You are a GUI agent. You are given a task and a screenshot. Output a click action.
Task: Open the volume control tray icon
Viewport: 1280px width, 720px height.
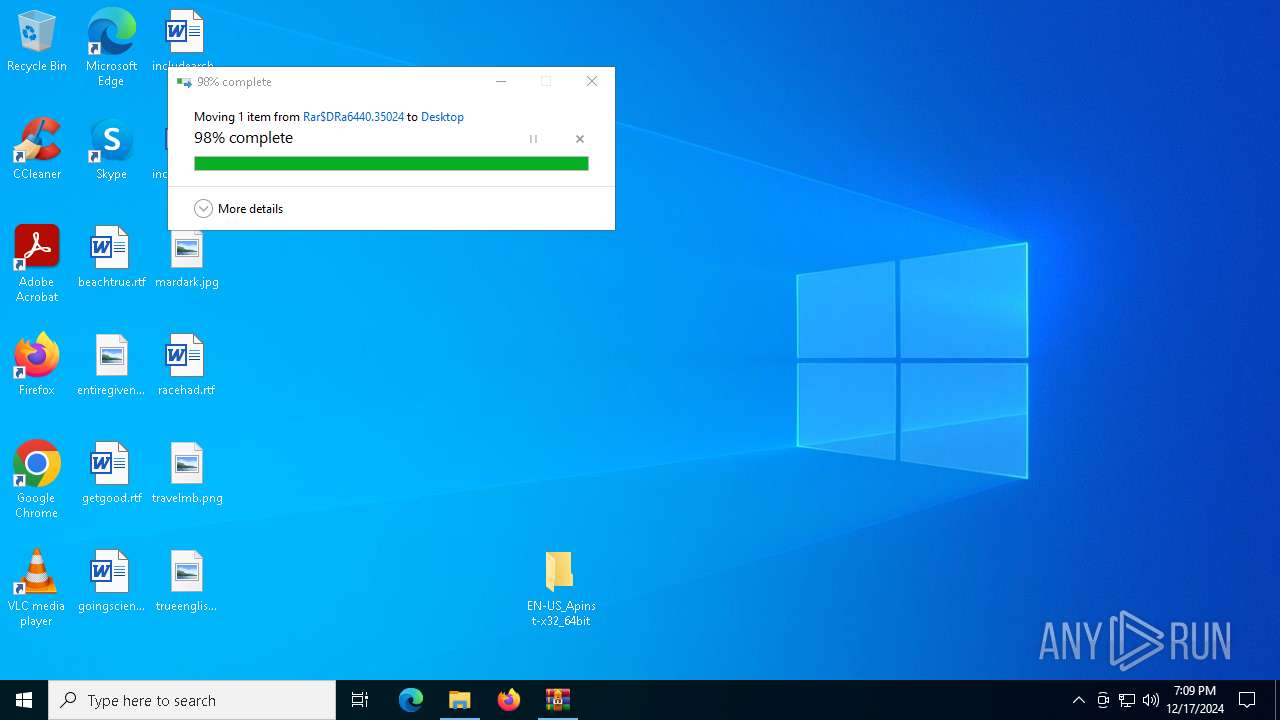tap(1151, 700)
